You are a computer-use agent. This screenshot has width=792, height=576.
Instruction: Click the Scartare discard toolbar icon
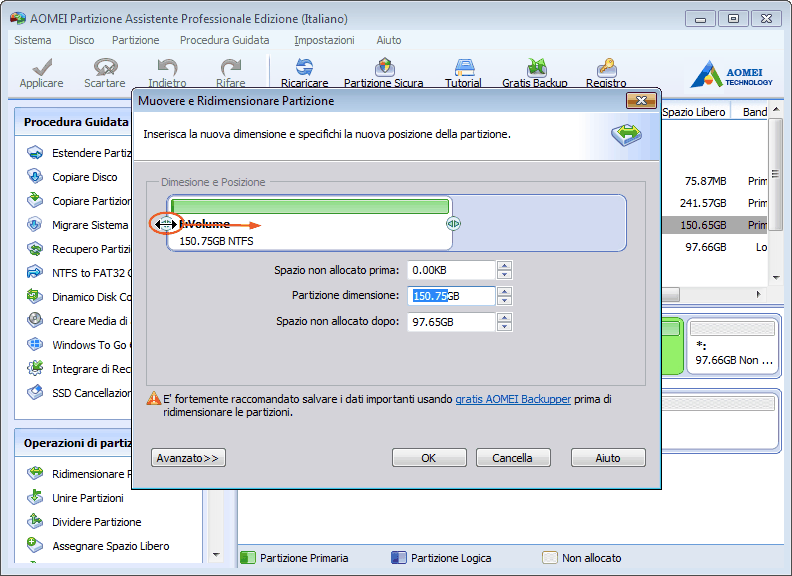[x=105, y=67]
